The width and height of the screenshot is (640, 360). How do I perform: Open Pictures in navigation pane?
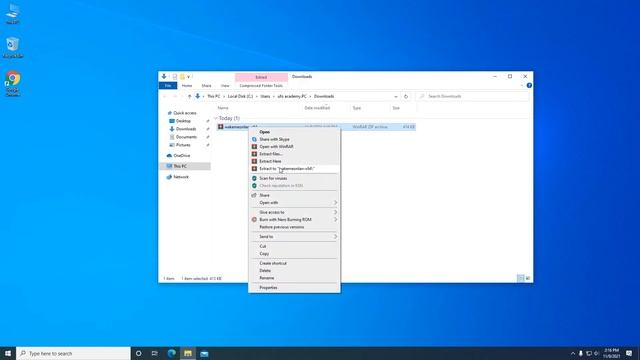click(x=183, y=145)
